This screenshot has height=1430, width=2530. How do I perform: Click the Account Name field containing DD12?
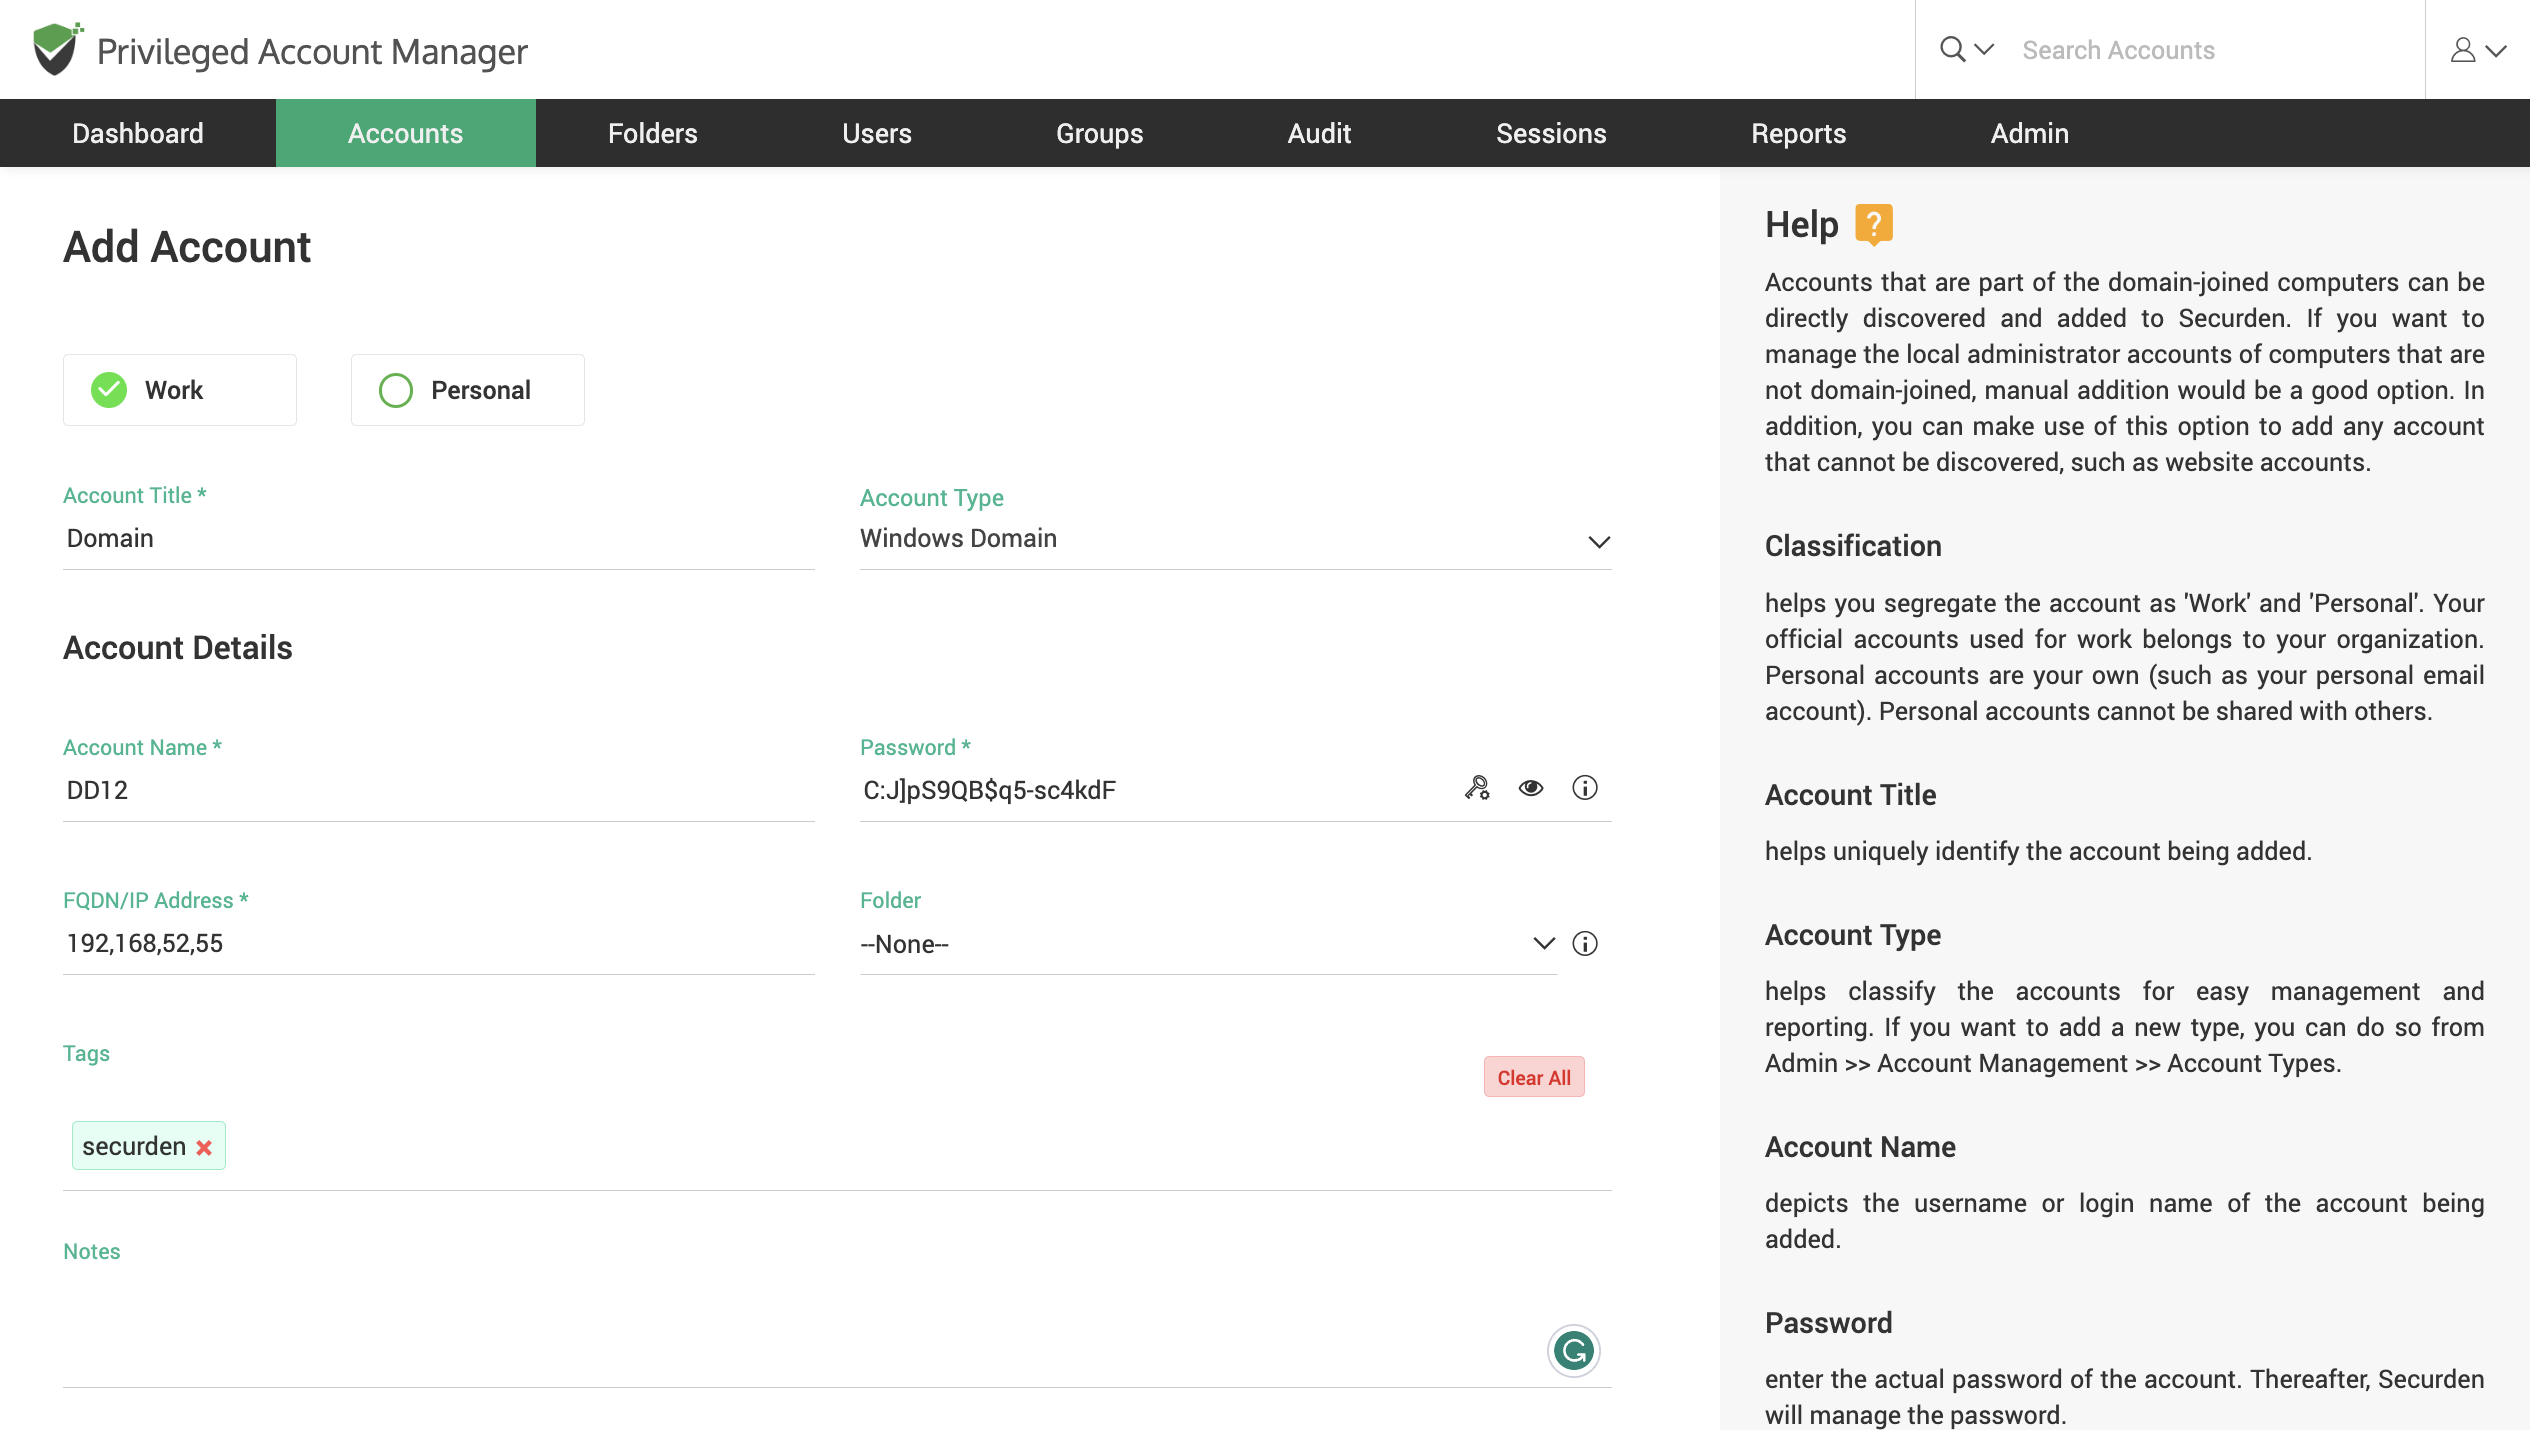[x=439, y=790]
